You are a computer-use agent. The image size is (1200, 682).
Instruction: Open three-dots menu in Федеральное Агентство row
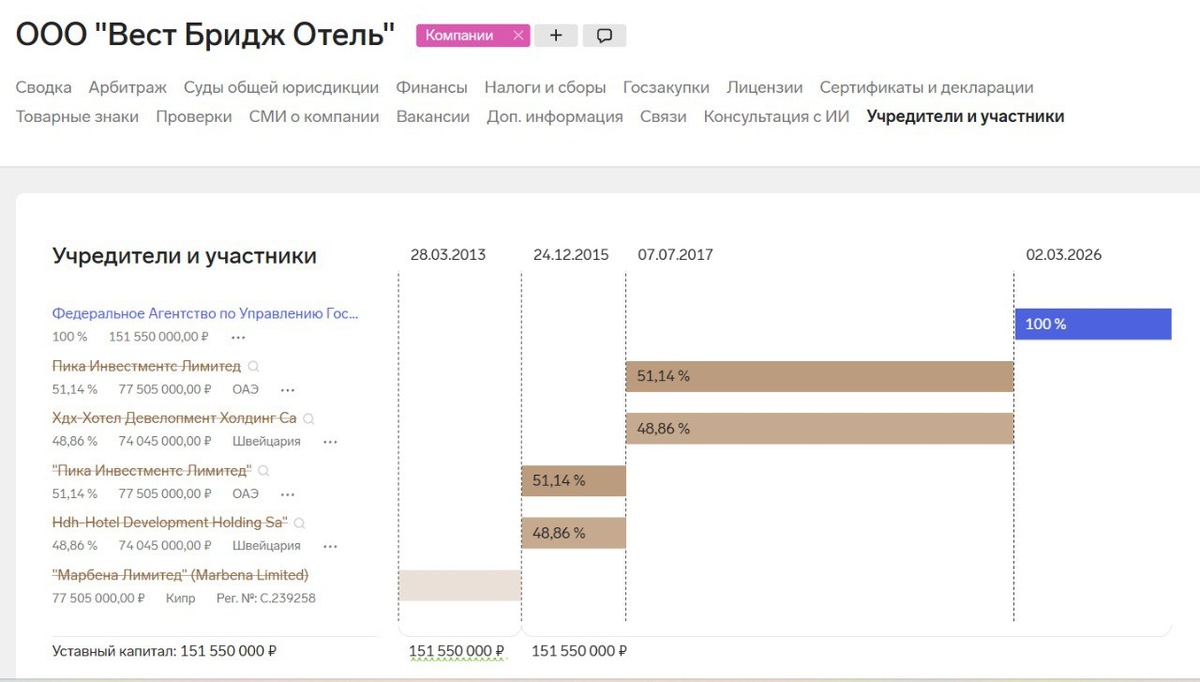[x=238, y=337]
